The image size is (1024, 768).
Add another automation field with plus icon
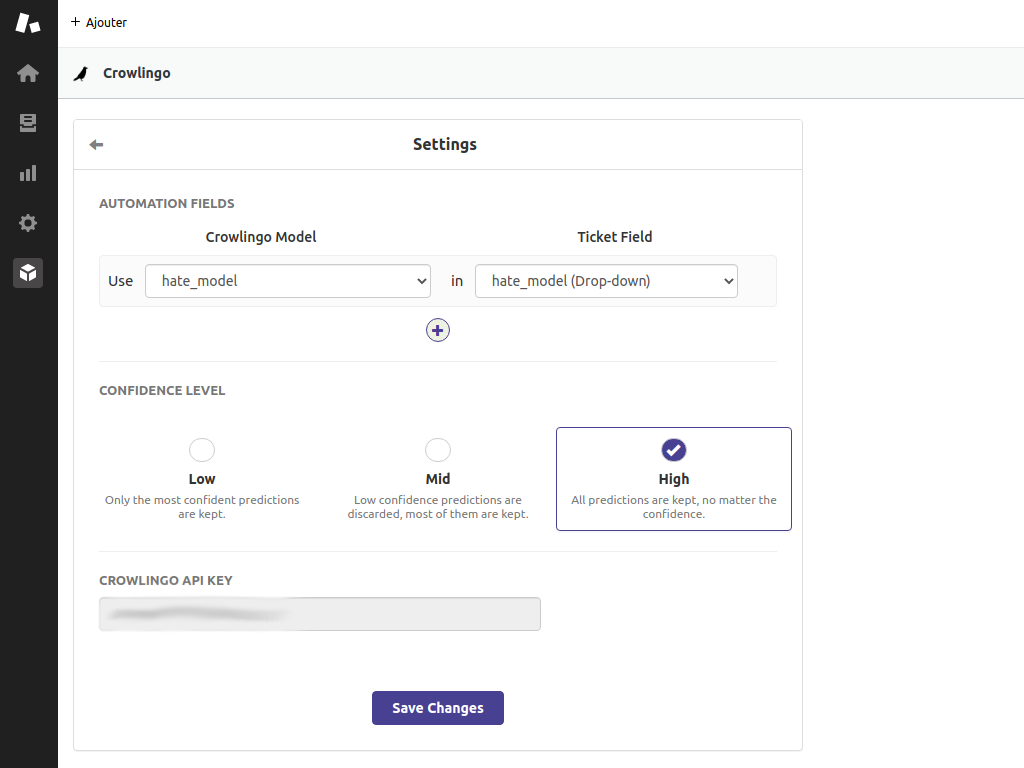tap(438, 330)
